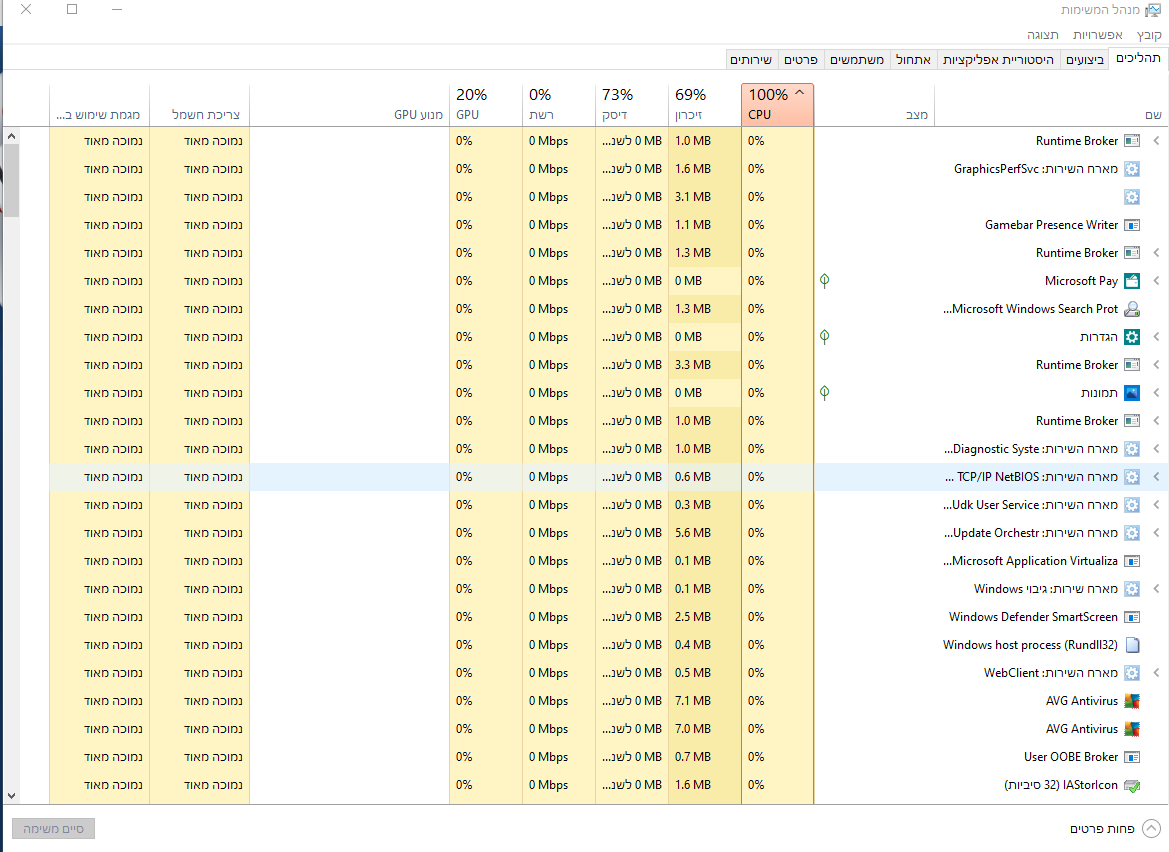Image resolution: width=1169 pixels, height=852 pixels.
Task: Sort by the מצב status column header
Action: click(x=874, y=104)
